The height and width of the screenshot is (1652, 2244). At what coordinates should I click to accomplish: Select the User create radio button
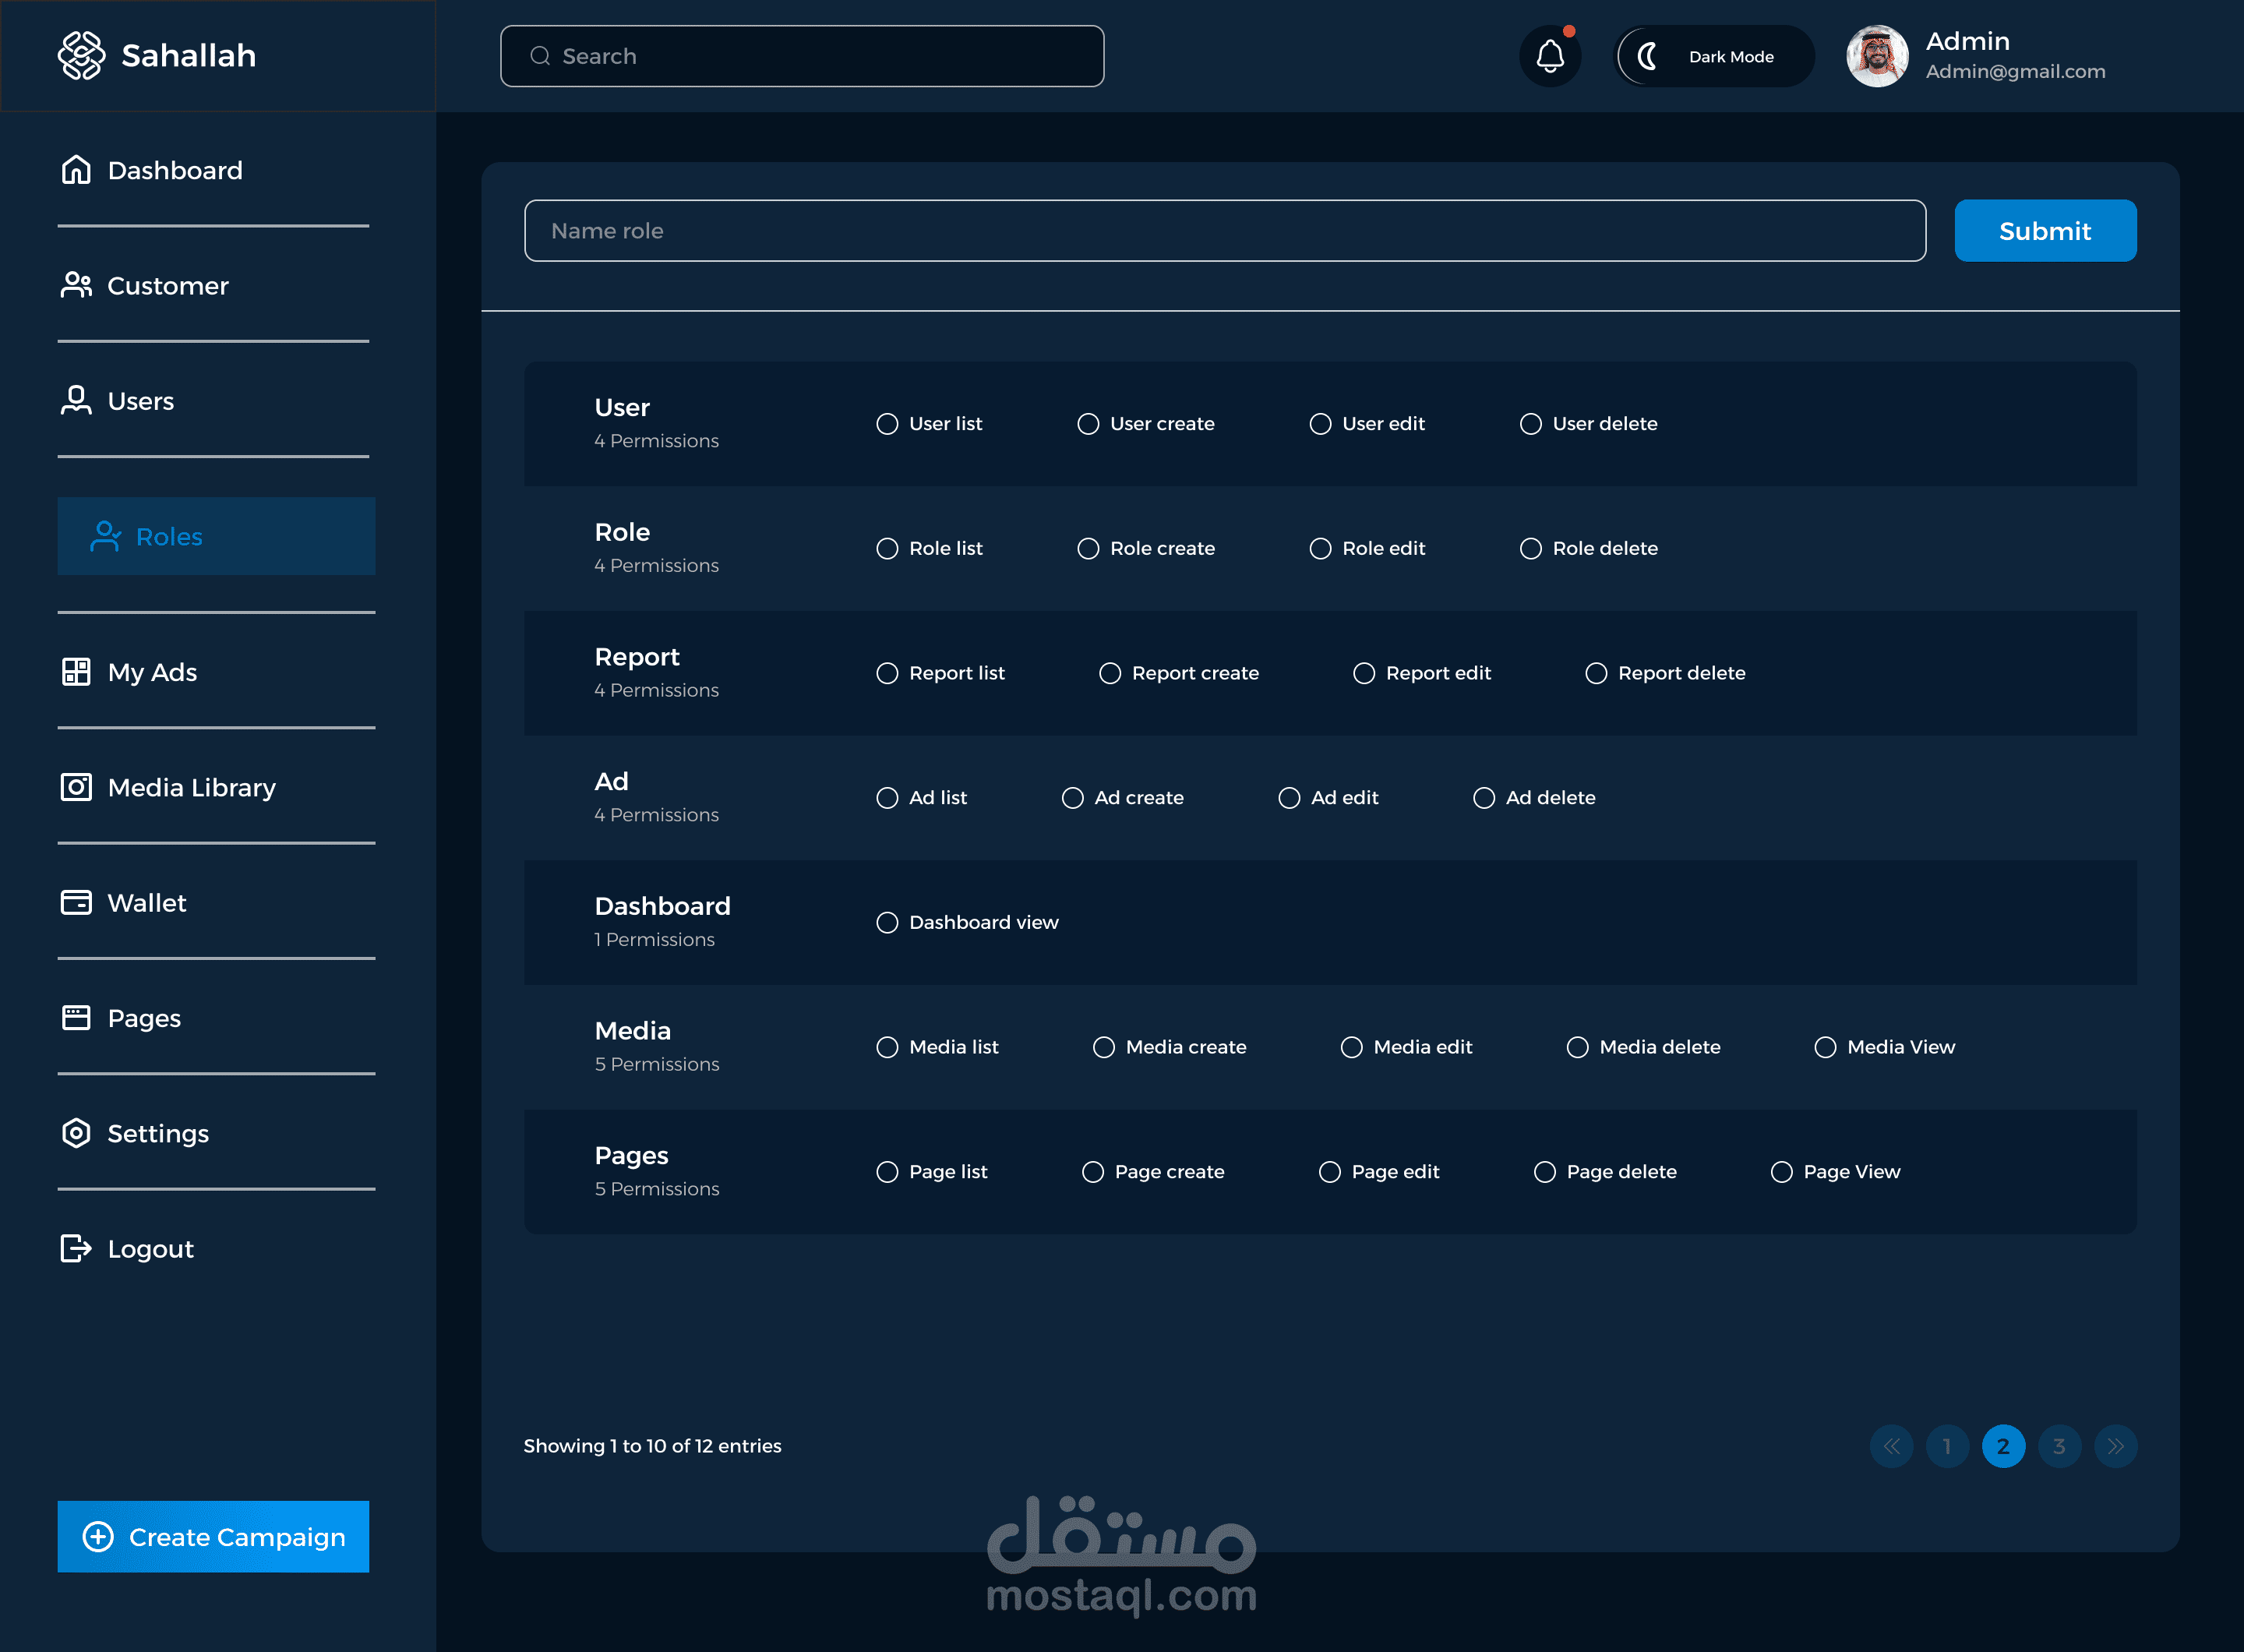pyautogui.click(x=1088, y=424)
